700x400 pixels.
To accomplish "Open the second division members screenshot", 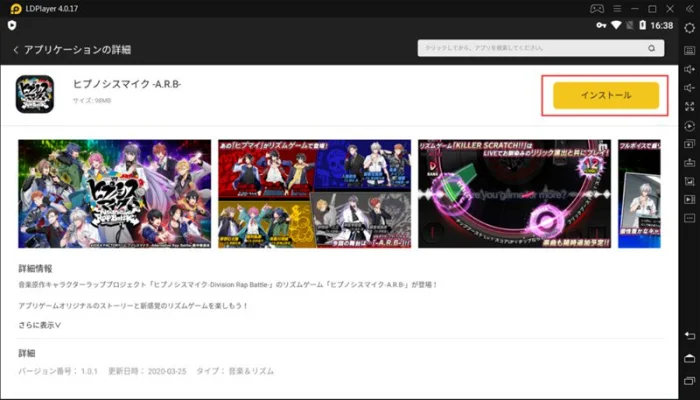I will tap(315, 194).
